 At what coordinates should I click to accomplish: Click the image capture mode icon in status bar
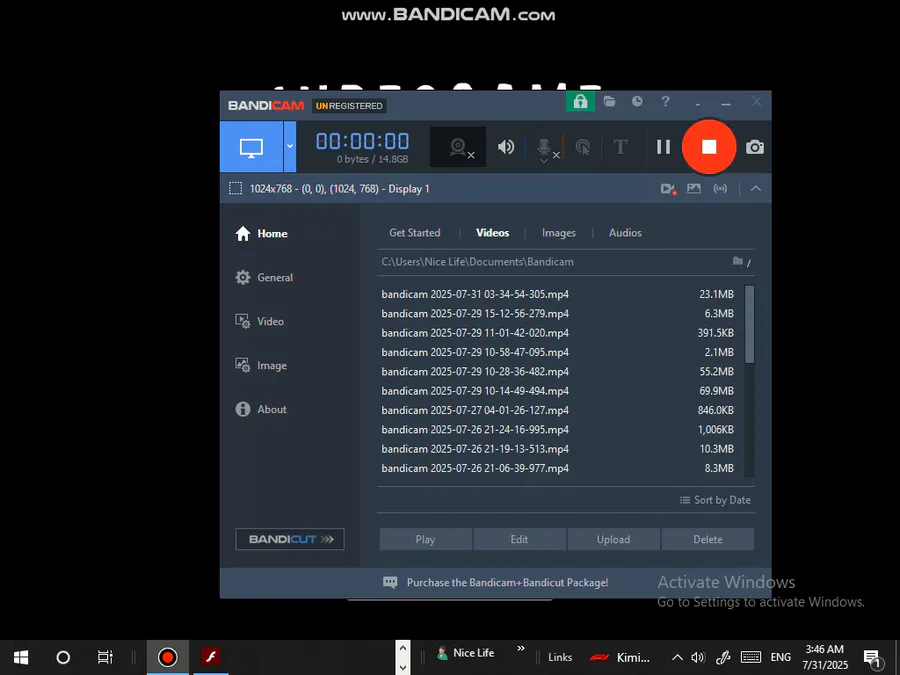pos(694,189)
